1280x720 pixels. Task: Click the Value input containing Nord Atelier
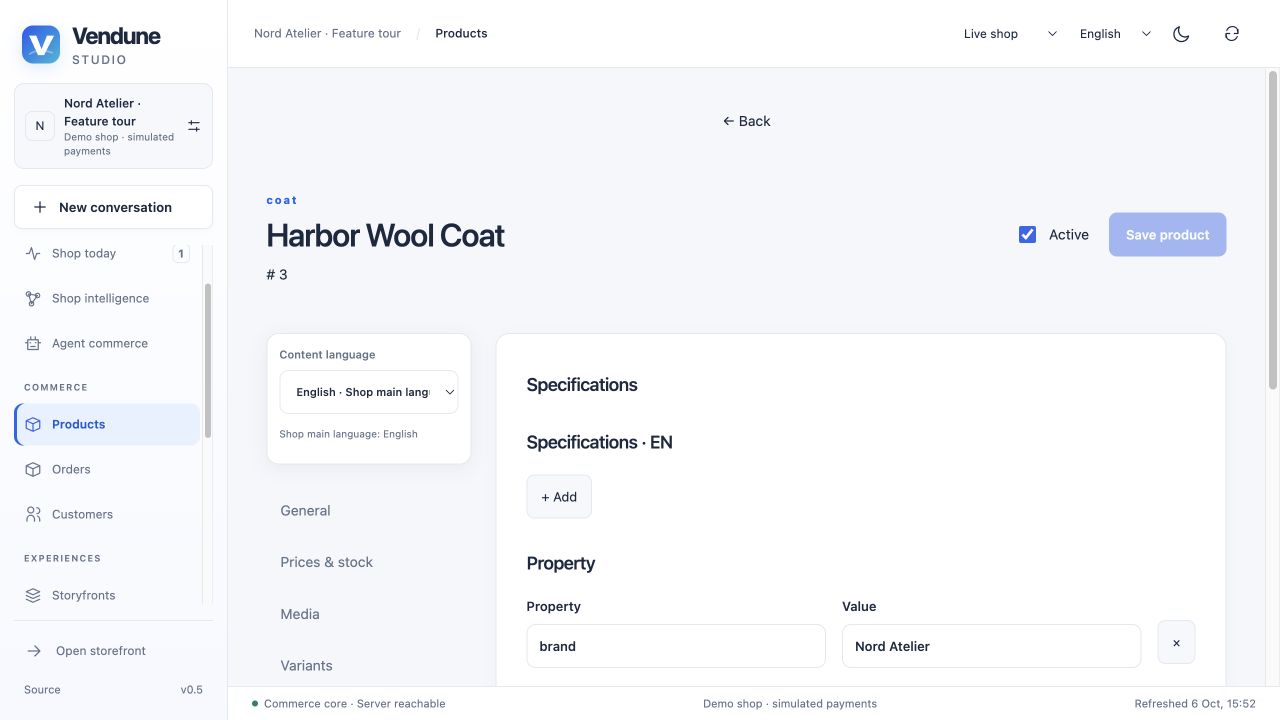[991, 646]
